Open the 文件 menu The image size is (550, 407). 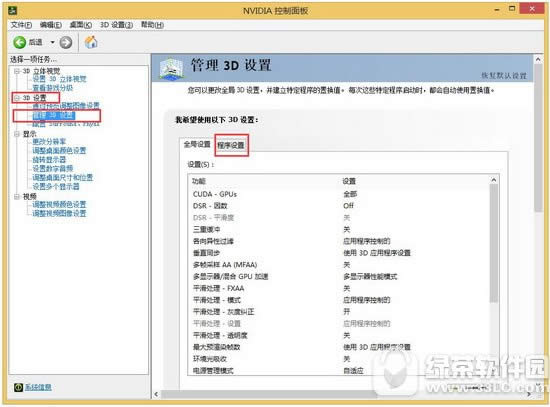21,25
